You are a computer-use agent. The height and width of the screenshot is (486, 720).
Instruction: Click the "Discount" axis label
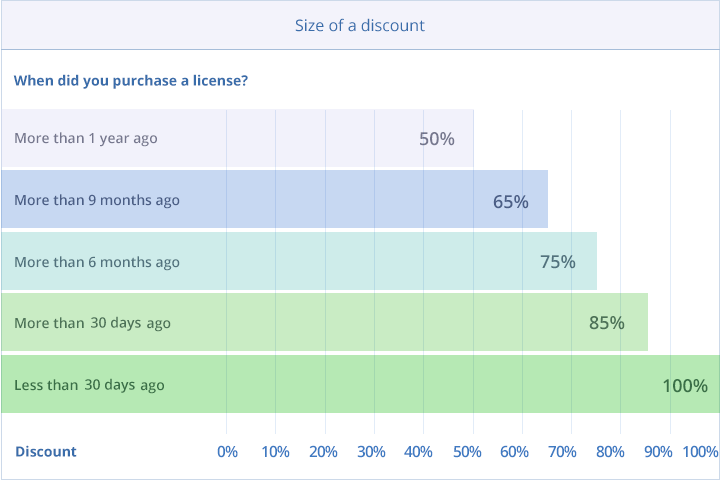click(46, 451)
